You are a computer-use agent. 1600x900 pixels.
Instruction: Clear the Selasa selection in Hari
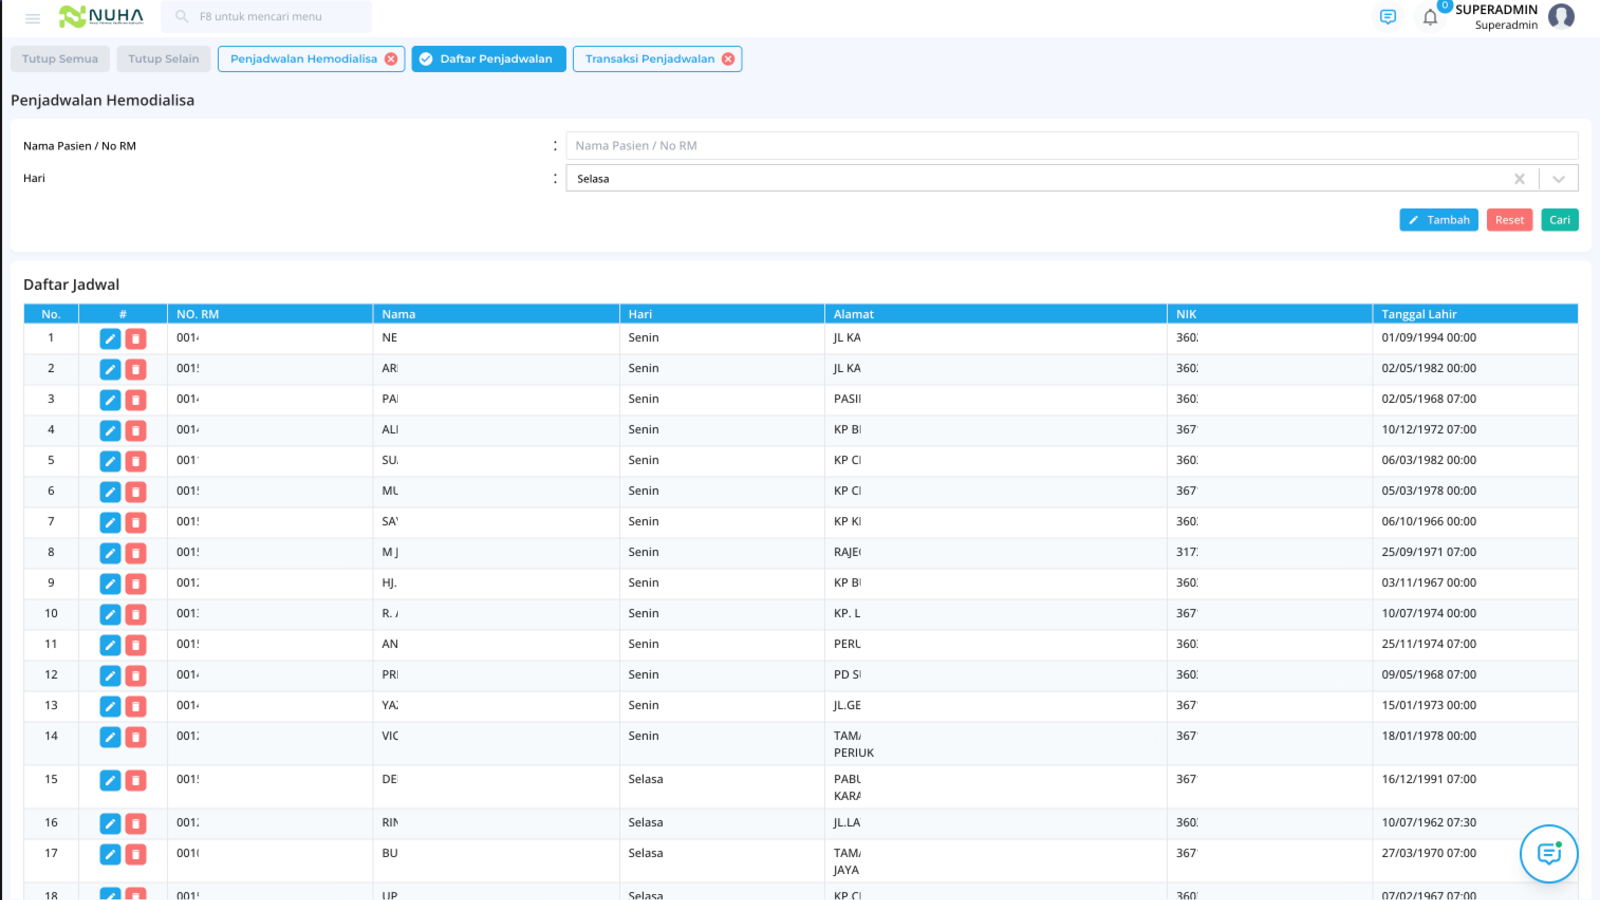tap(1519, 179)
